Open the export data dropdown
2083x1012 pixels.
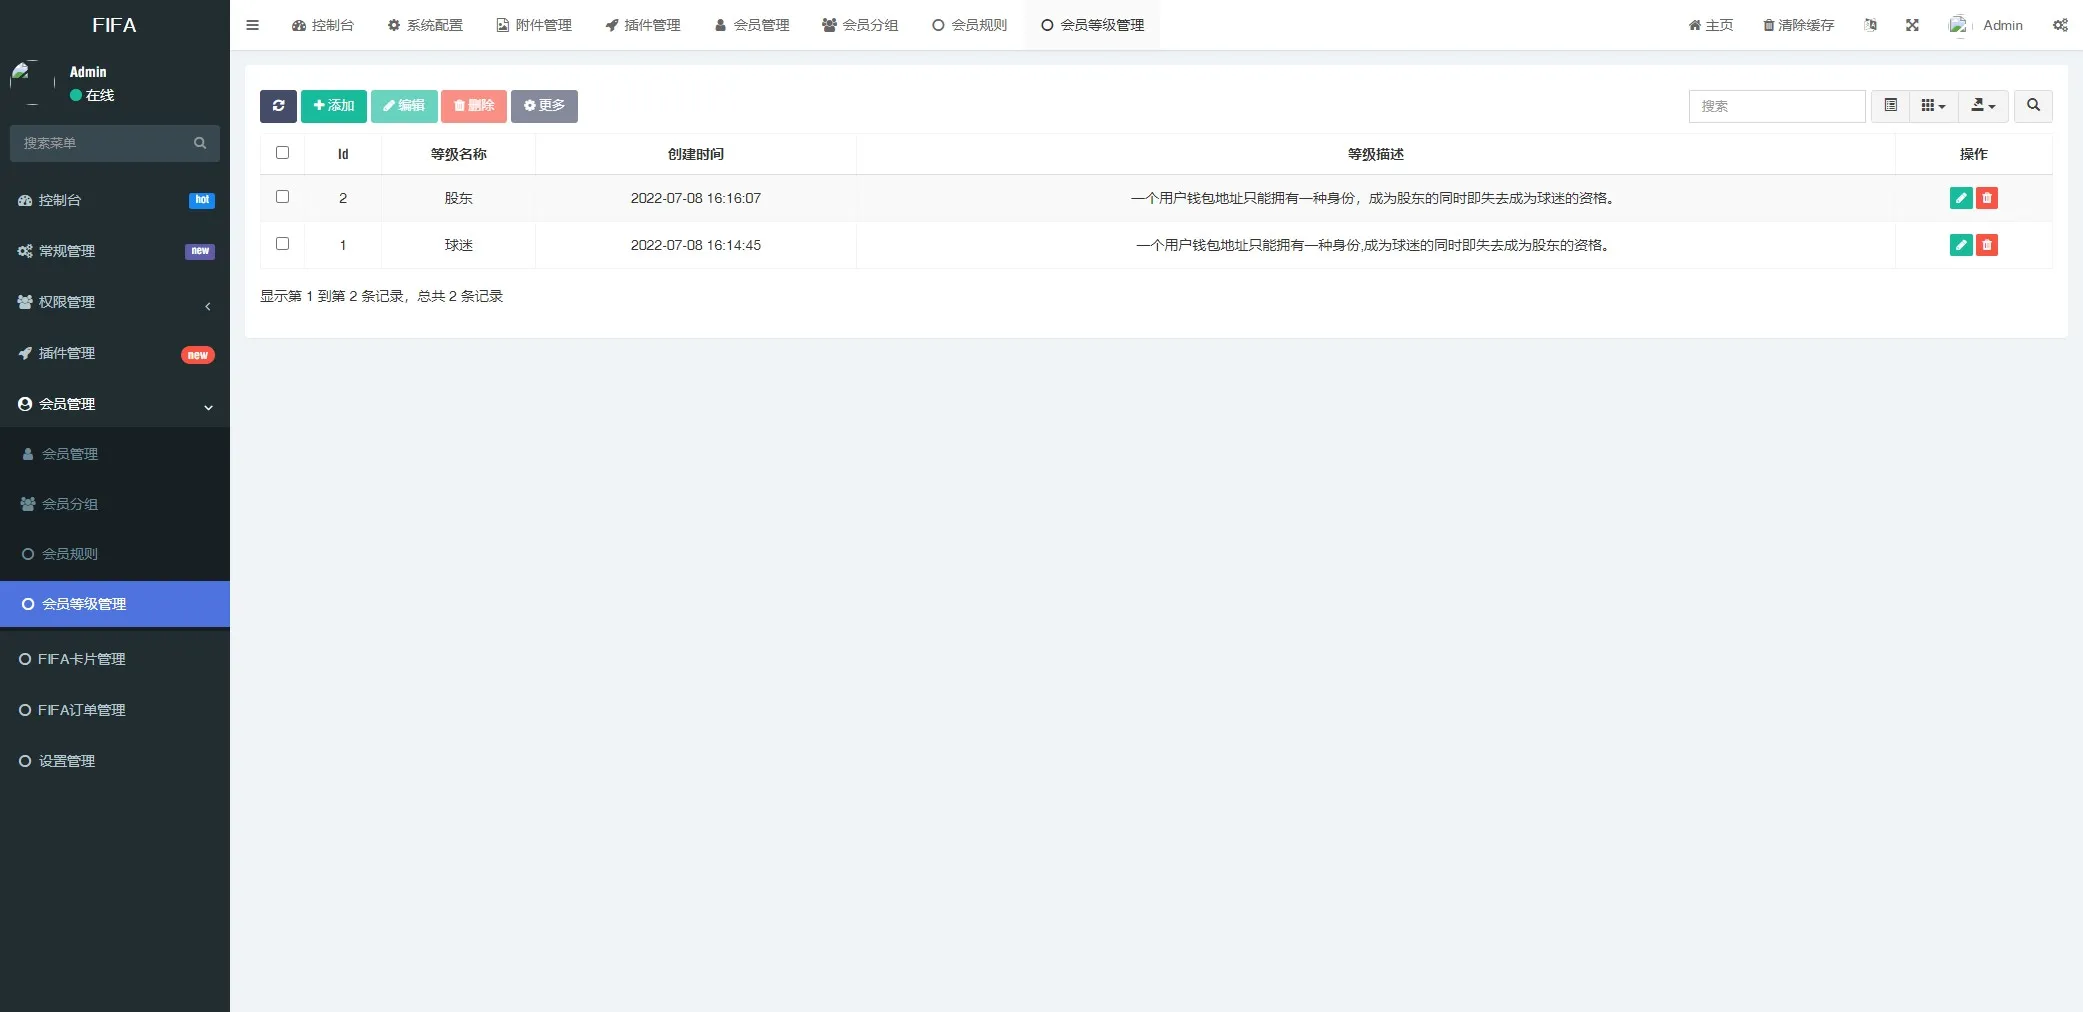(1983, 106)
